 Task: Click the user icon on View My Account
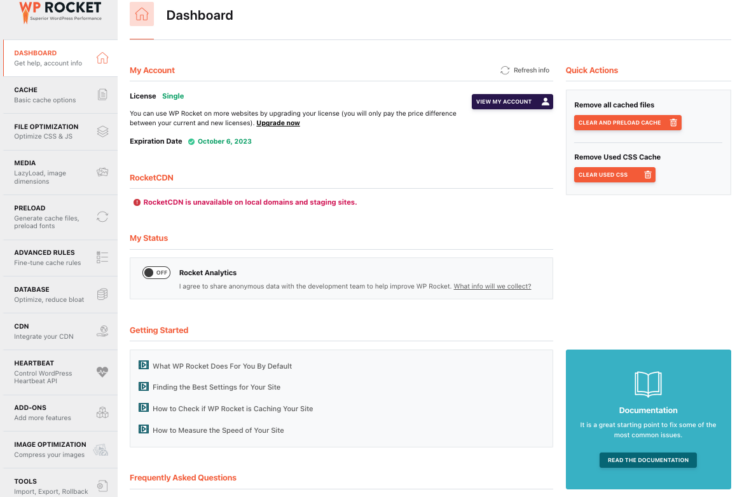point(545,101)
